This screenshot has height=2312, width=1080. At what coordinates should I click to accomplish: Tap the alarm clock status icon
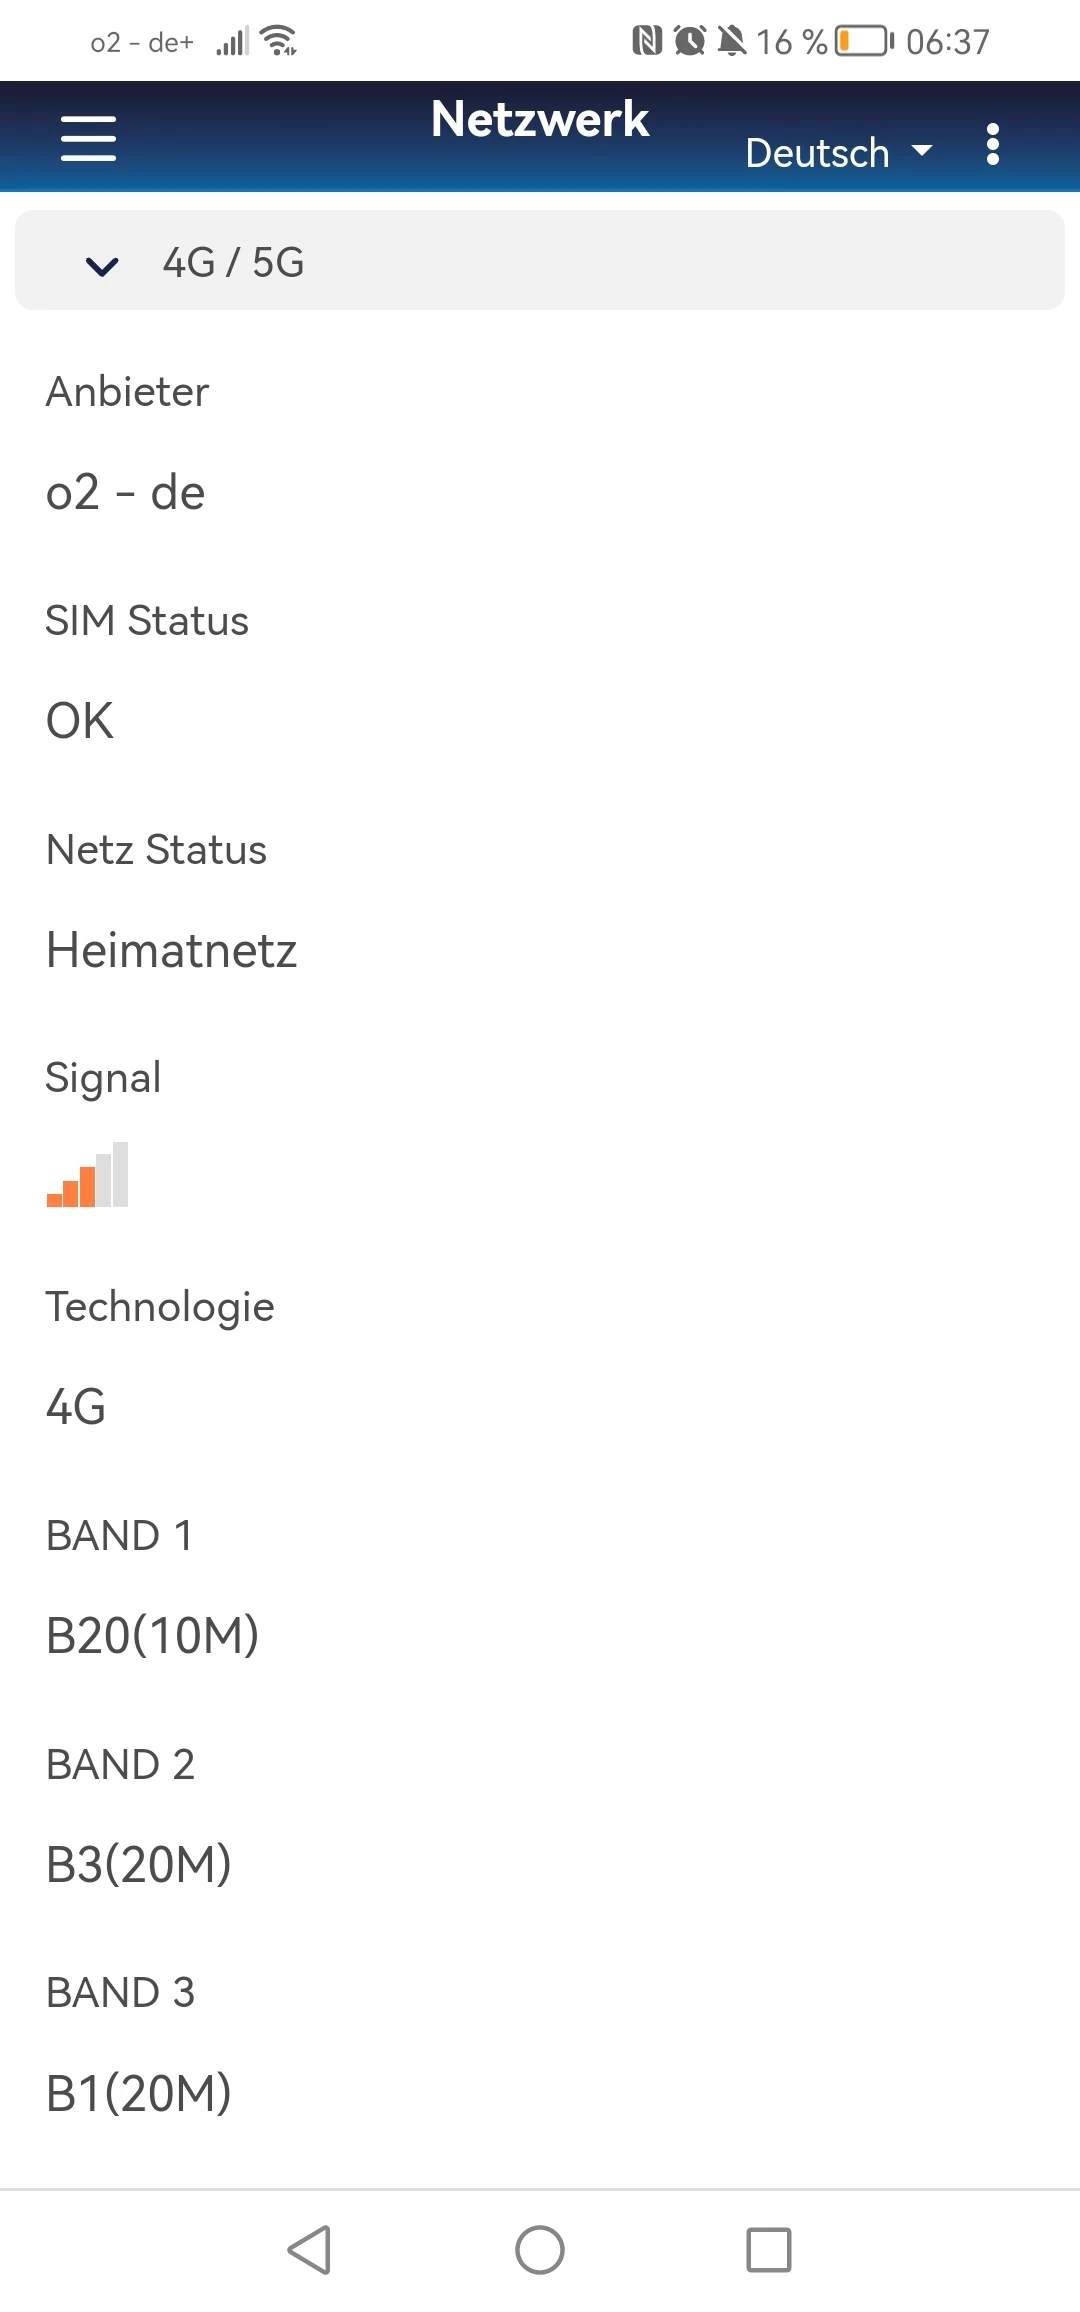click(689, 41)
